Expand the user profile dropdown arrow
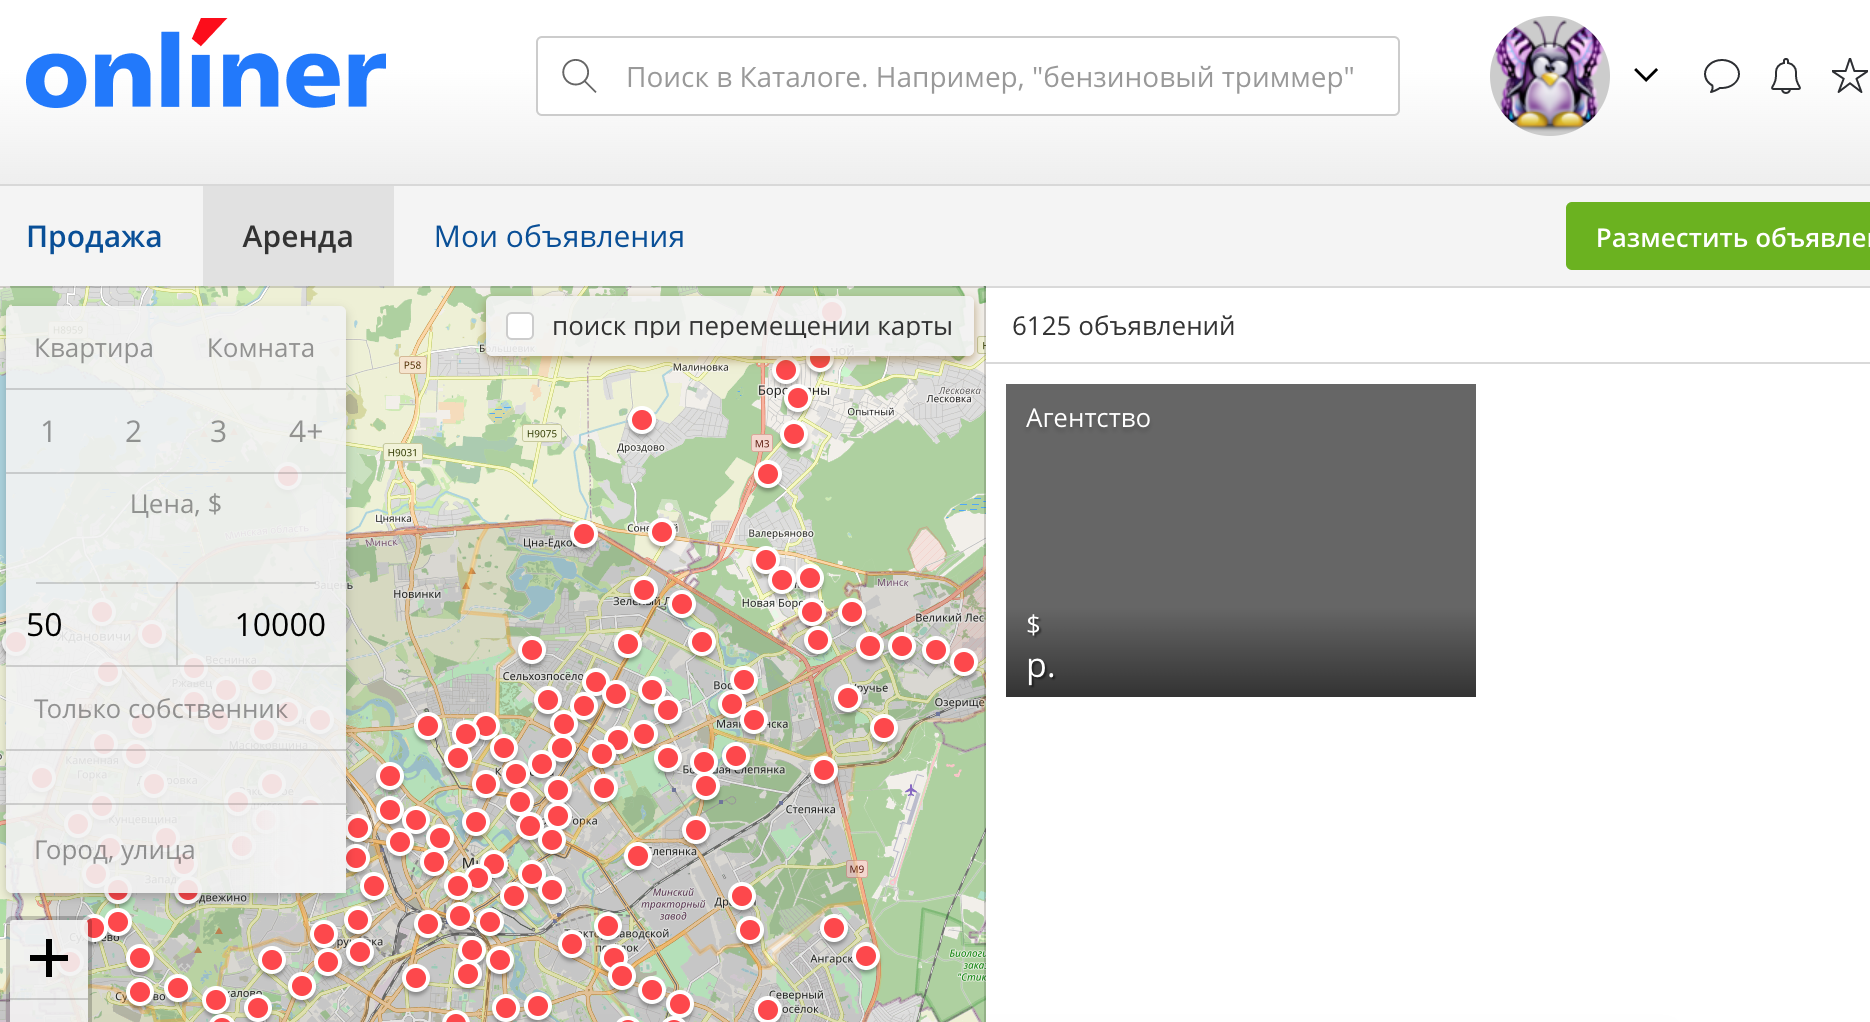This screenshot has height=1022, width=1870. [1646, 75]
